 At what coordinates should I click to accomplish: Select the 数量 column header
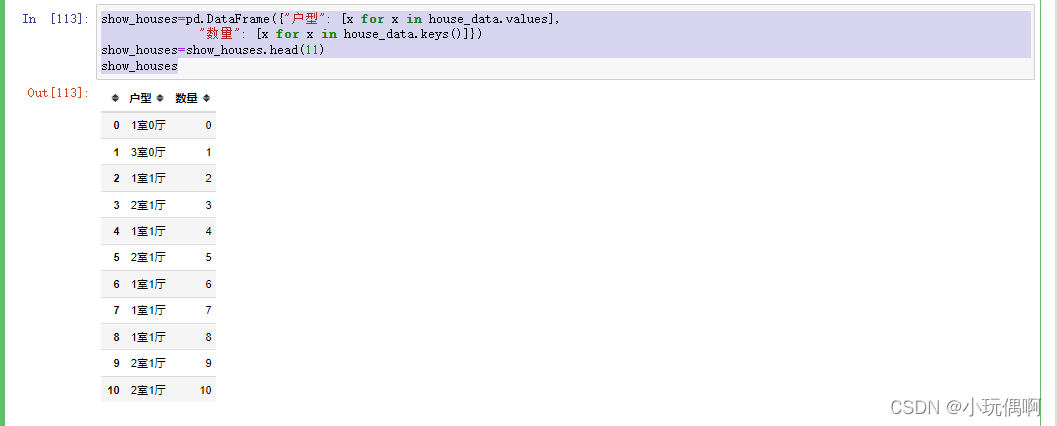tap(187, 98)
